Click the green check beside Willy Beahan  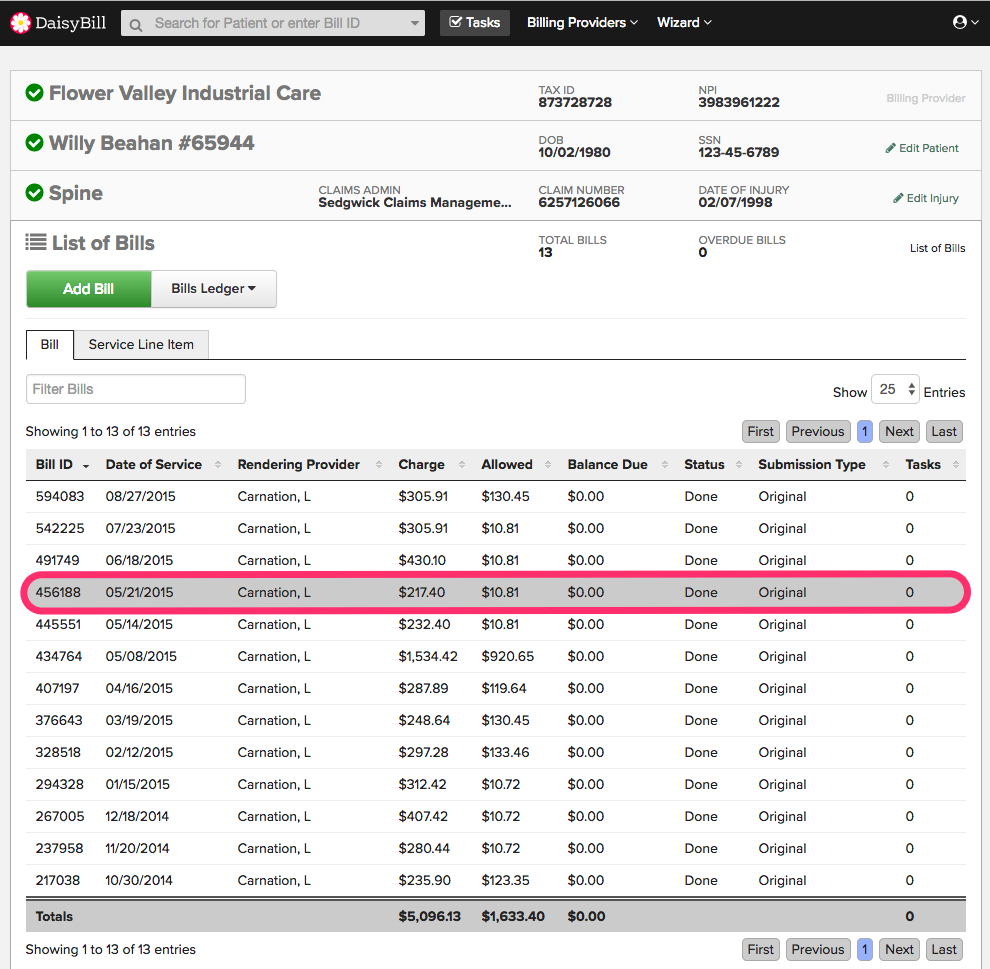point(34,143)
